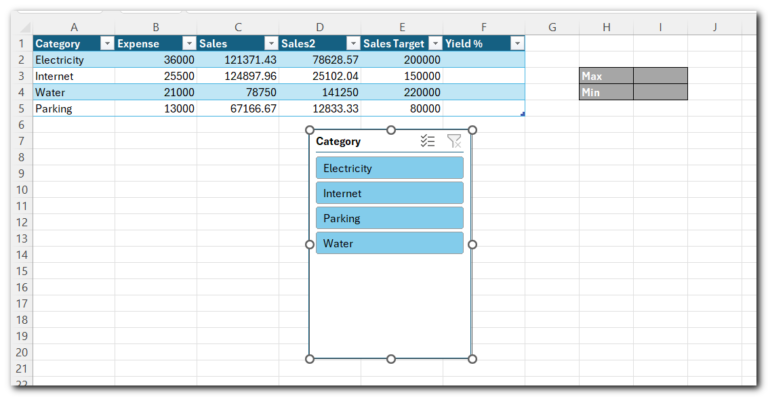Toggle Internet slicer item
The width and height of the screenshot is (768, 397).
390,193
